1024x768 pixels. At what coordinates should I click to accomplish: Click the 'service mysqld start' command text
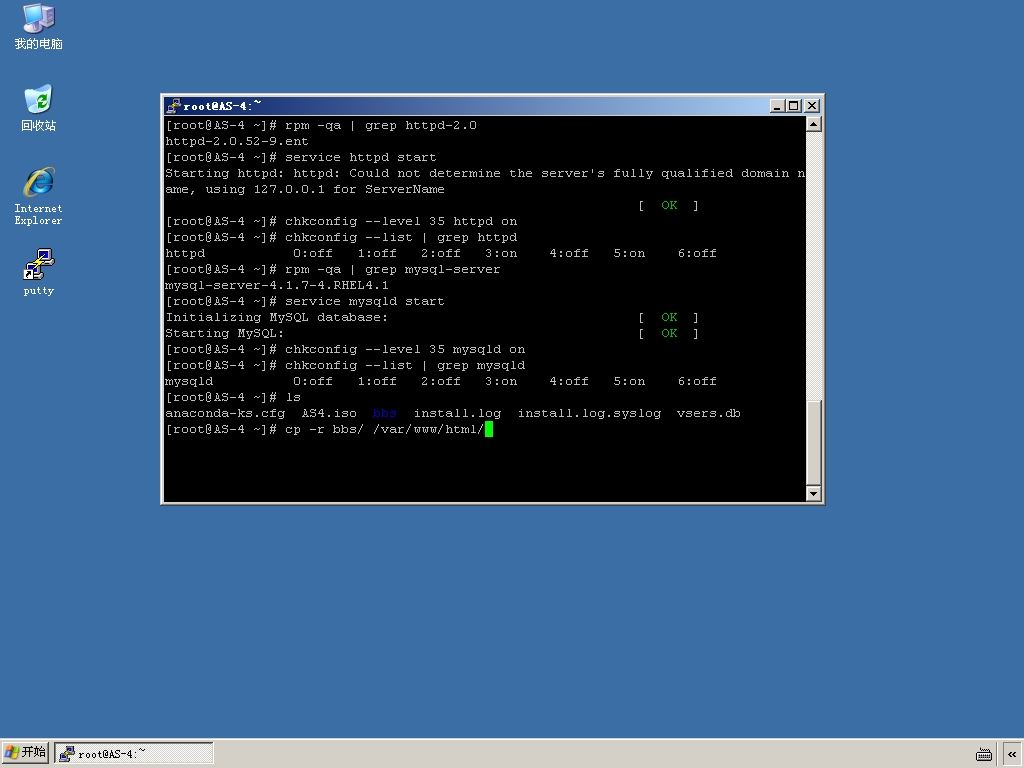(364, 301)
